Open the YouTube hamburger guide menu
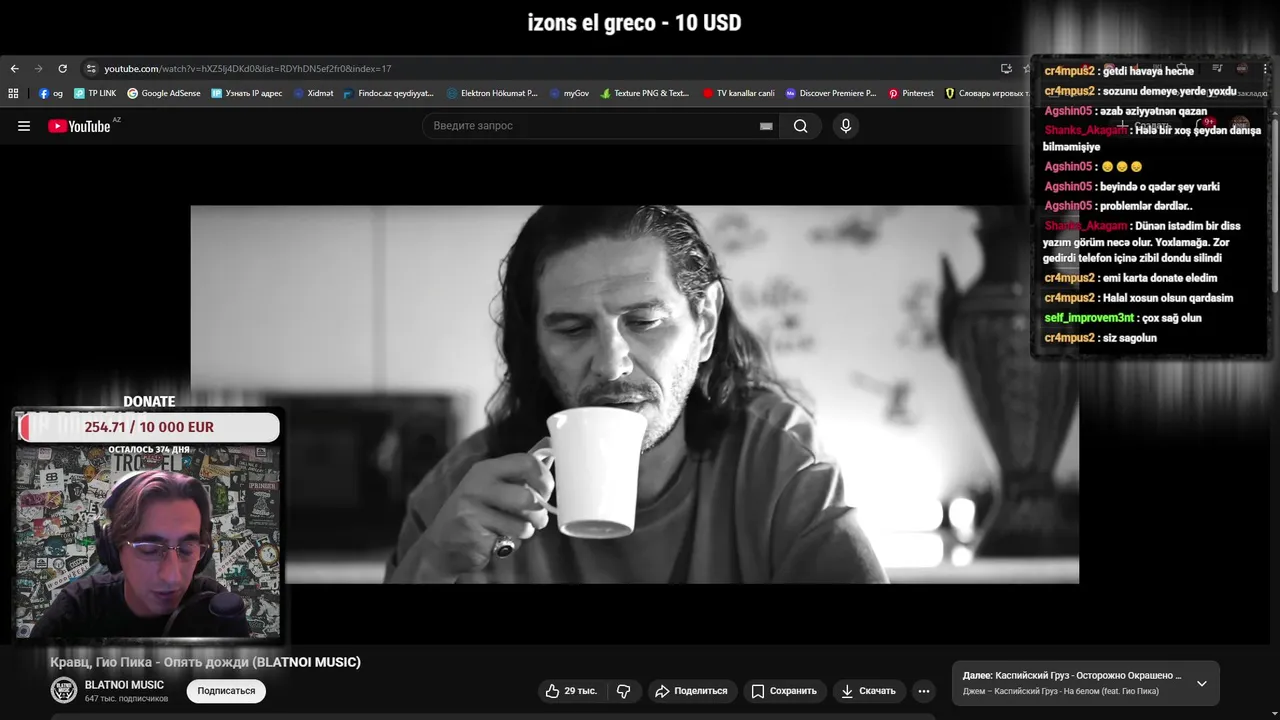 point(24,126)
